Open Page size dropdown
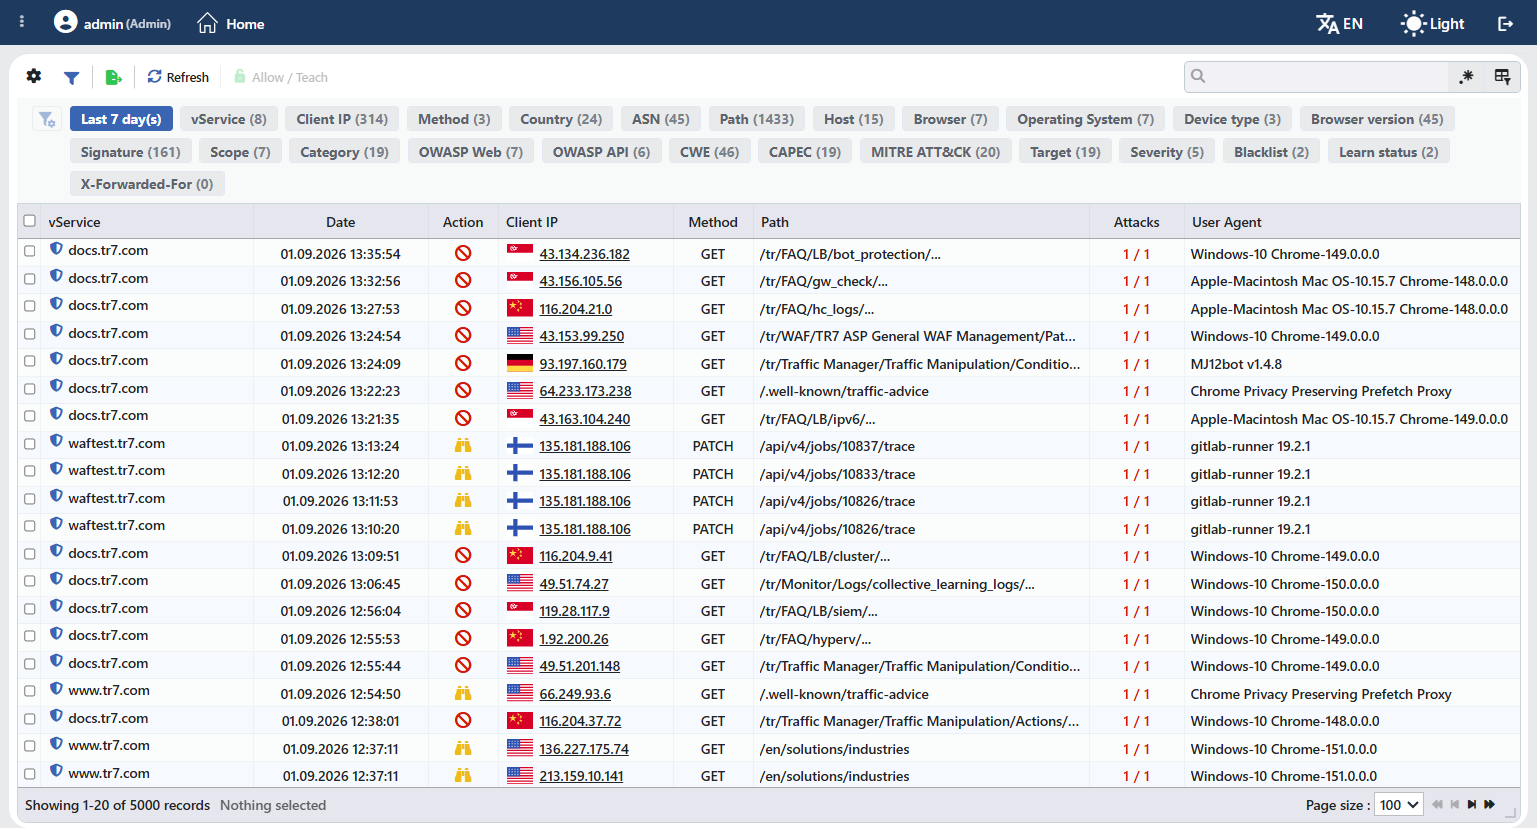Image resolution: width=1537 pixels, height=828 pixels. (1399, 804)
